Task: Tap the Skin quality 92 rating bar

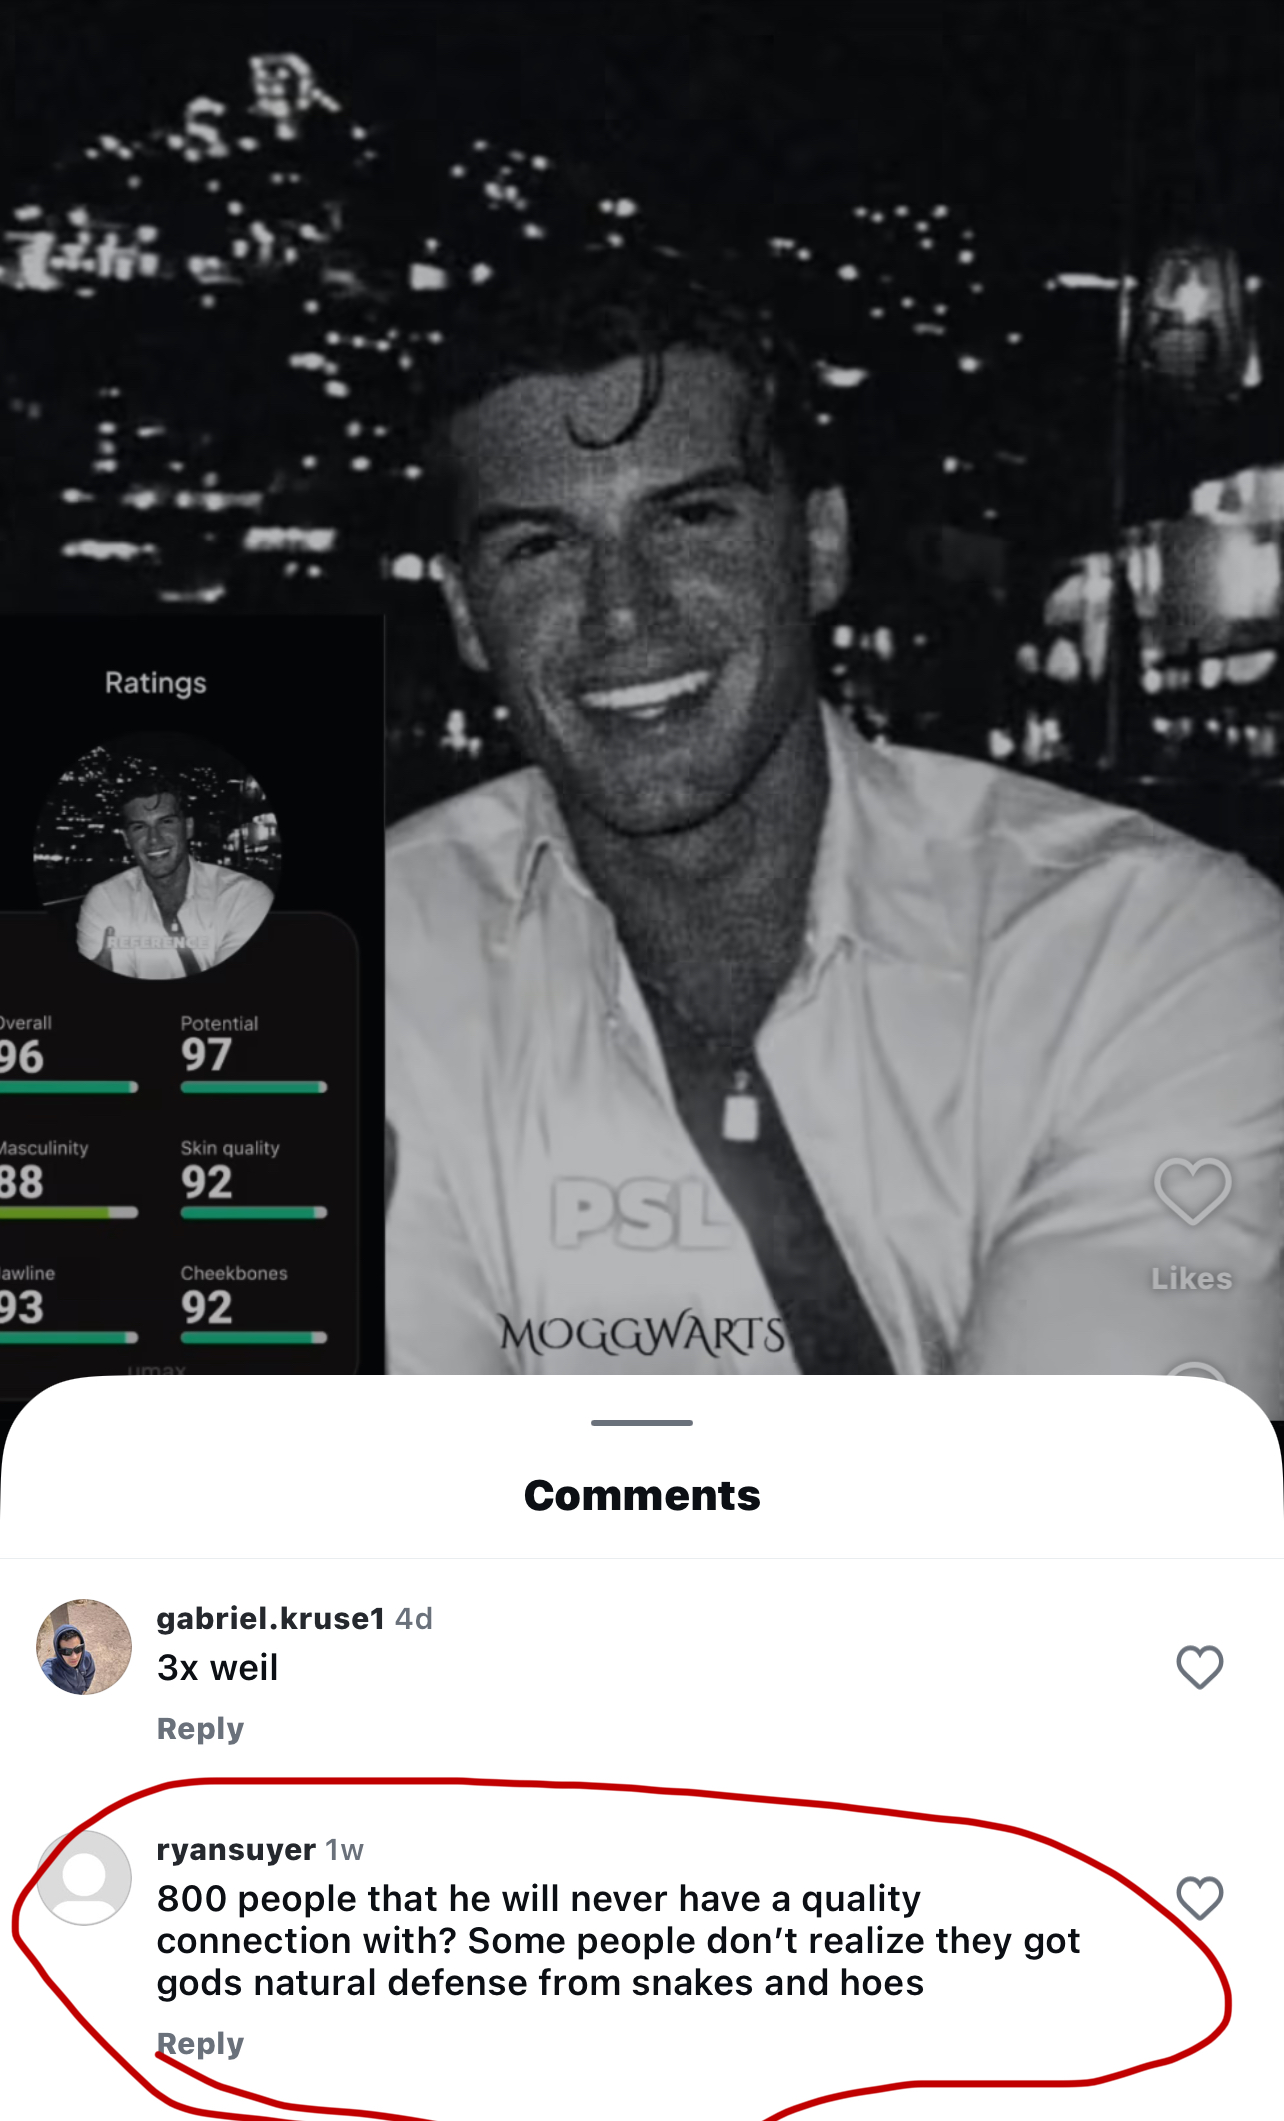Action: point(254,1212)
